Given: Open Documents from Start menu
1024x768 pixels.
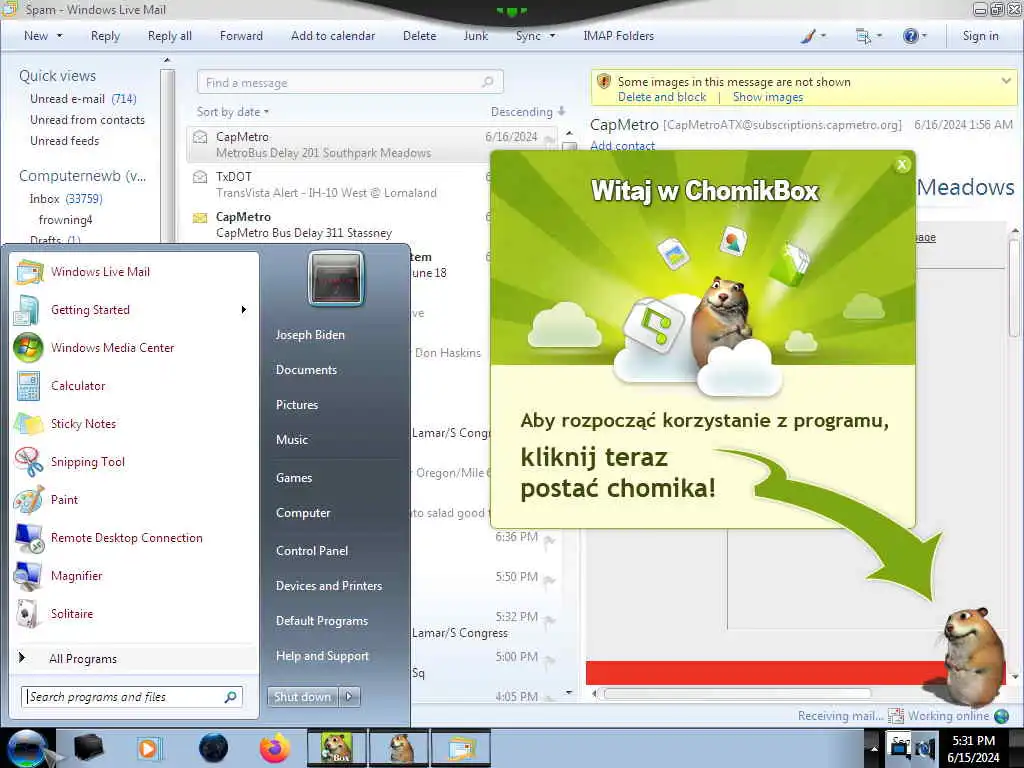Looking at the screenshot, I should coord(306,370).
